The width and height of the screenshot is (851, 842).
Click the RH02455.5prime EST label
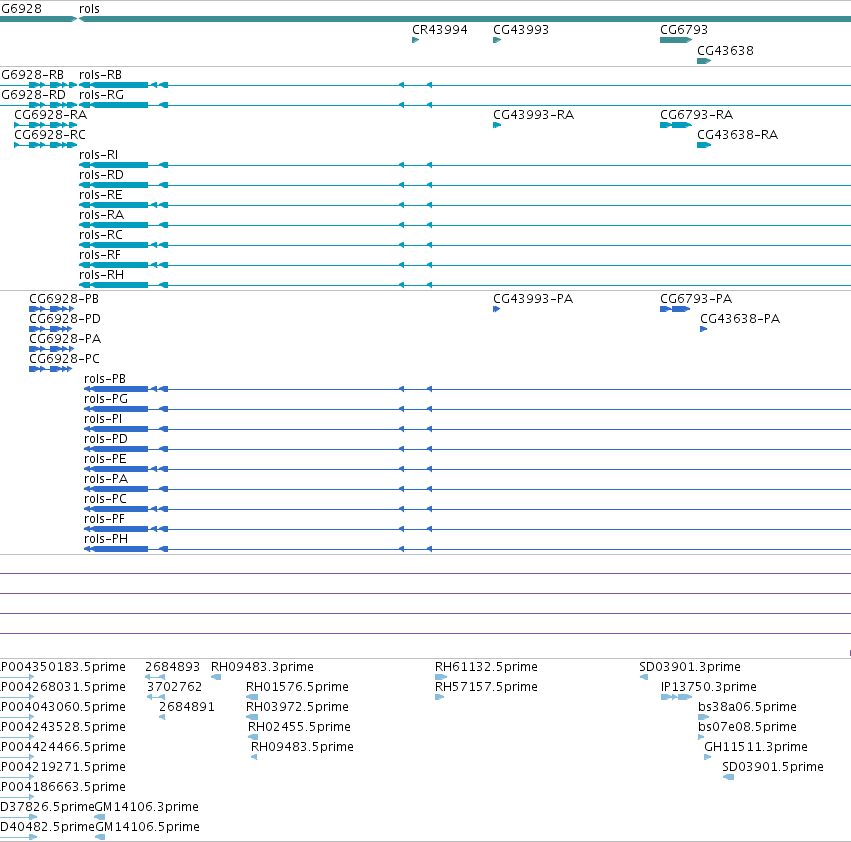coord(299,727)
